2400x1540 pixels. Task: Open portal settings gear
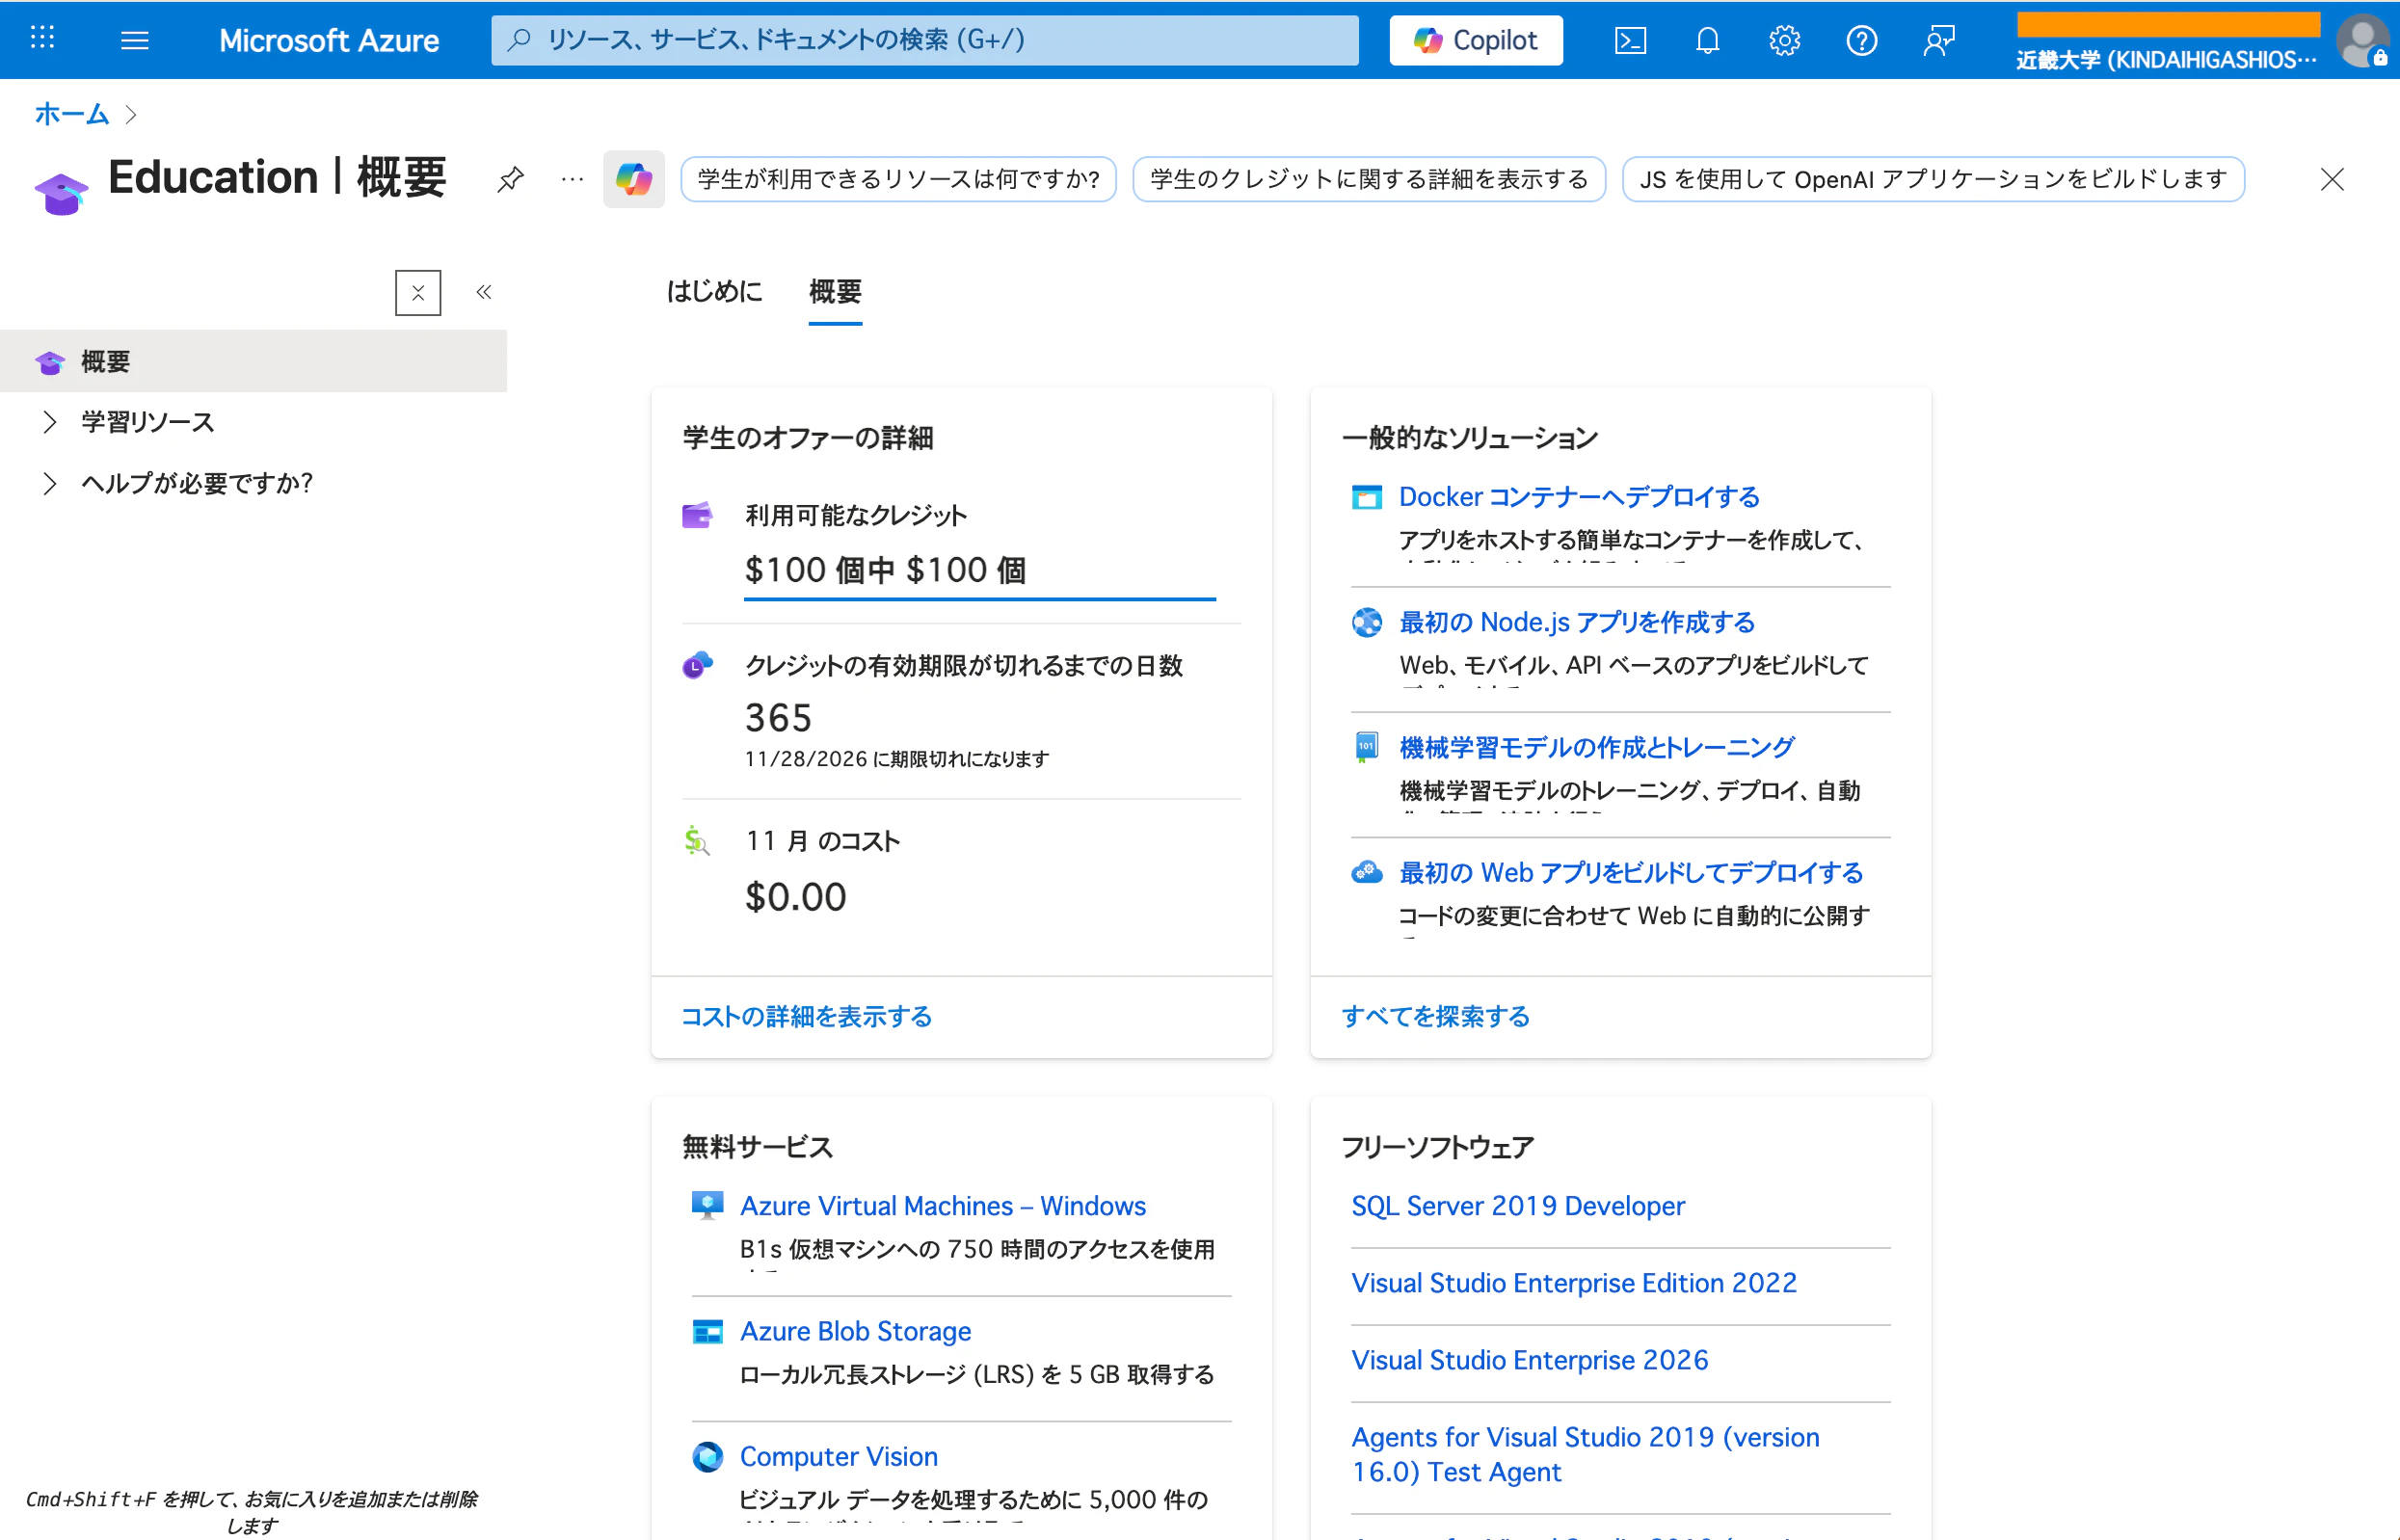(1784, 40)
